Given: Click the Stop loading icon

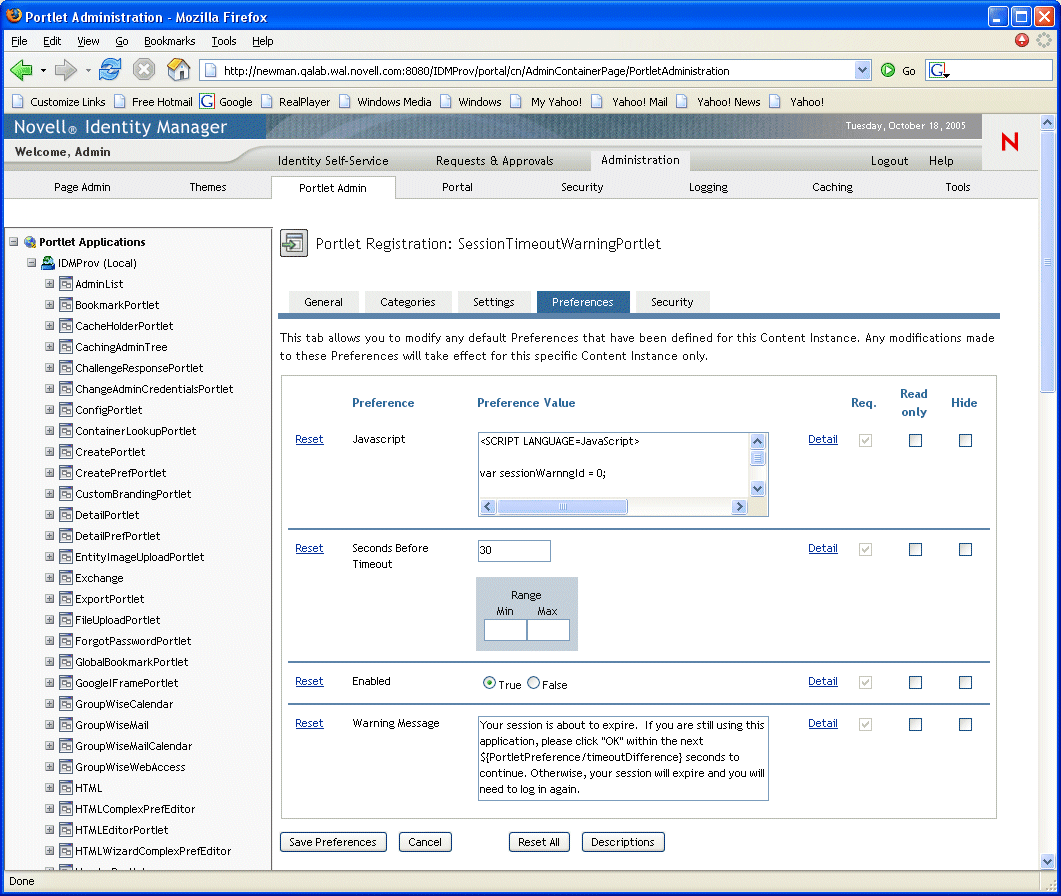Looking at the screenshot, I should [143, 69].
